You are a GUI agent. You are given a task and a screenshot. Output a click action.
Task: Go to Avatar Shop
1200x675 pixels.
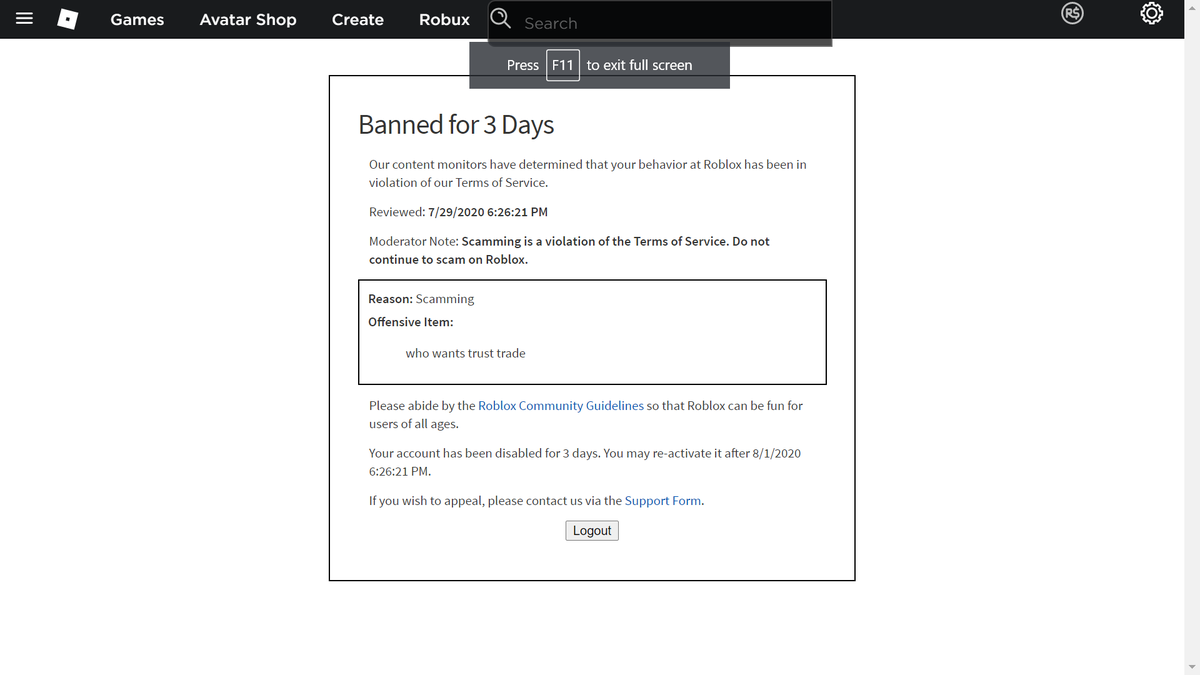click(248, 19)
